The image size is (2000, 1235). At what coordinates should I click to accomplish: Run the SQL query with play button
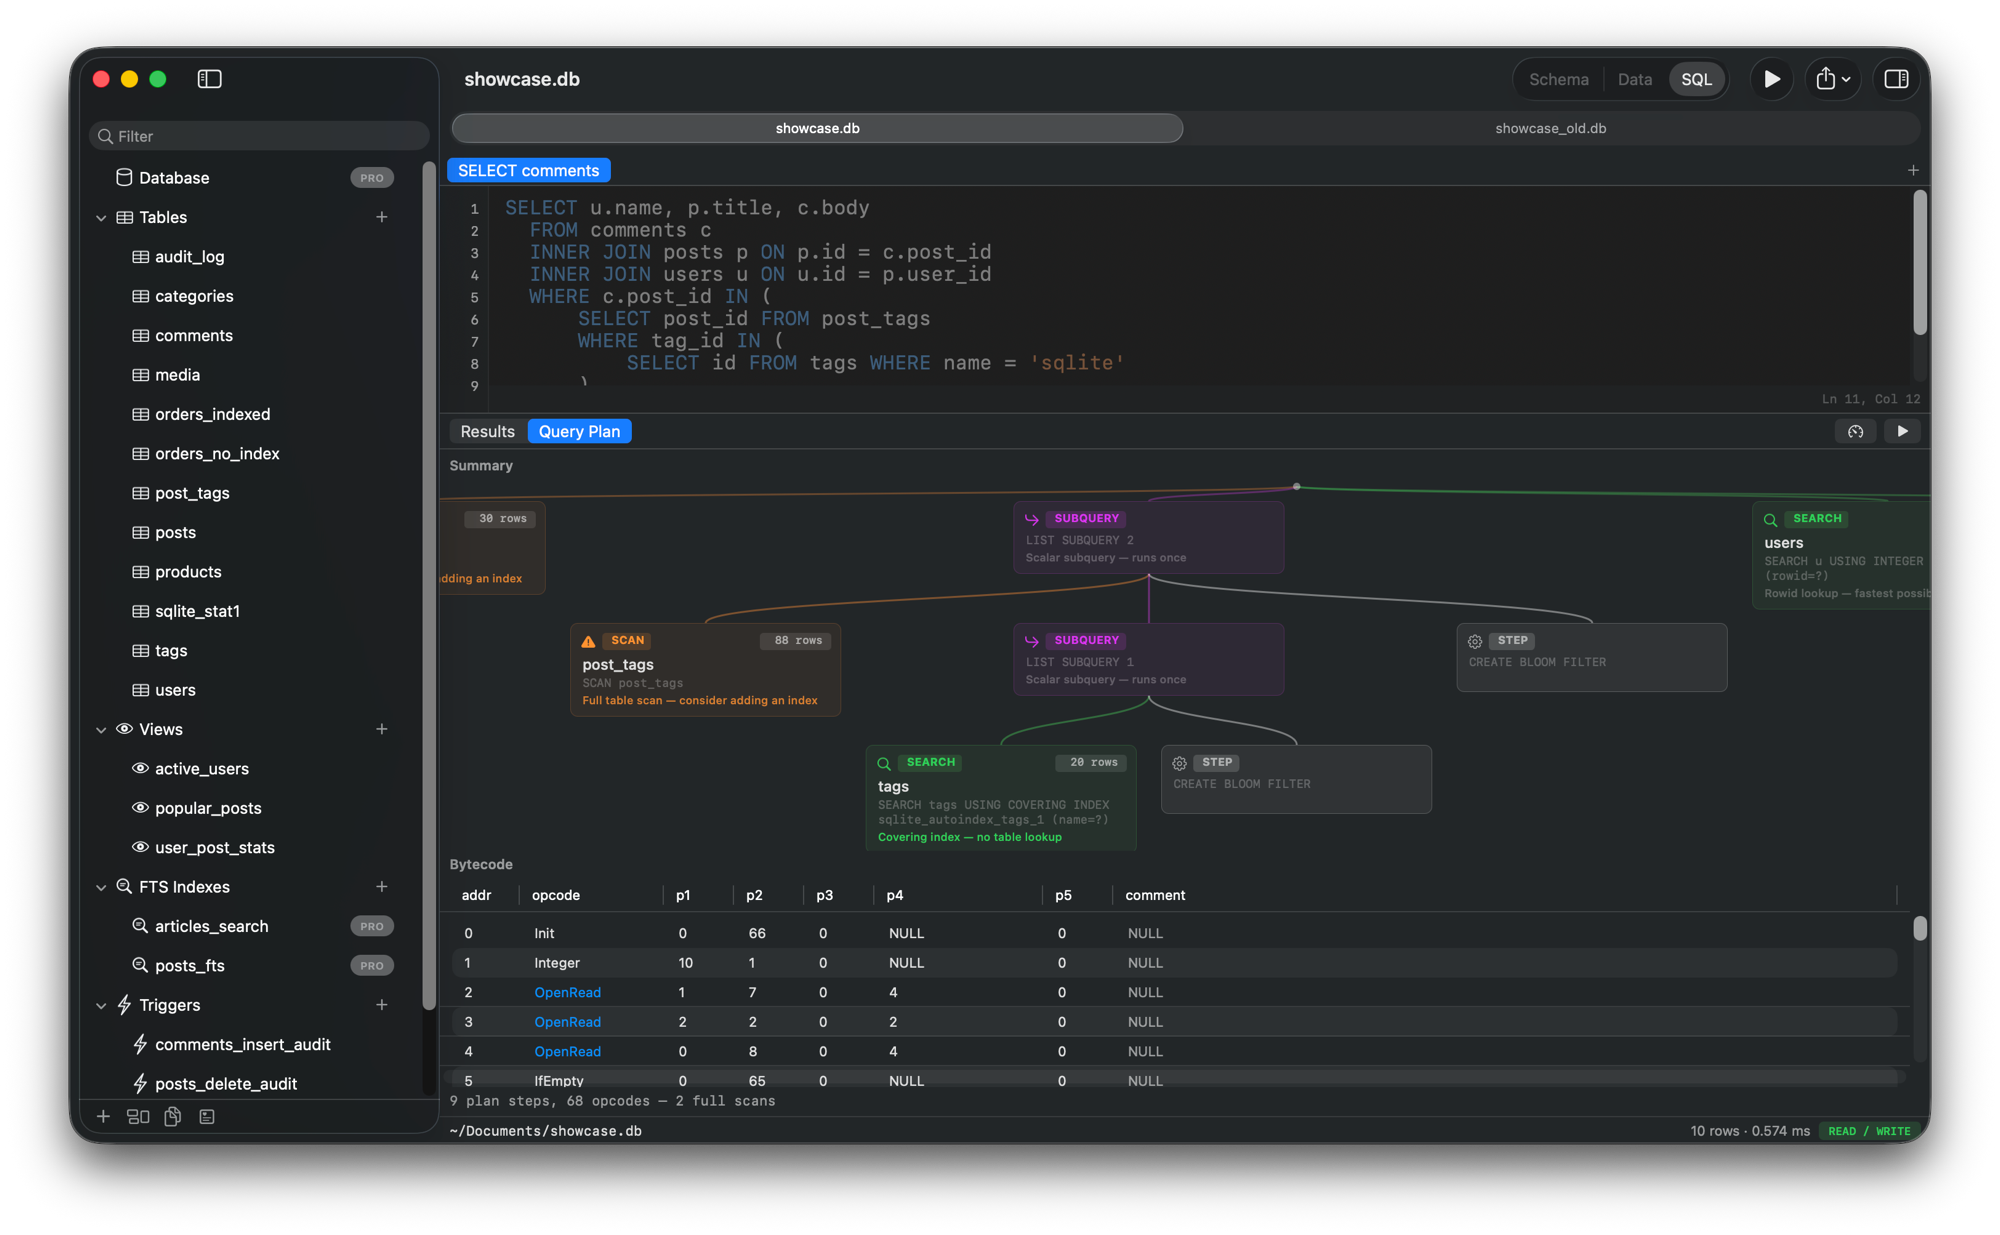(1771, 79)
